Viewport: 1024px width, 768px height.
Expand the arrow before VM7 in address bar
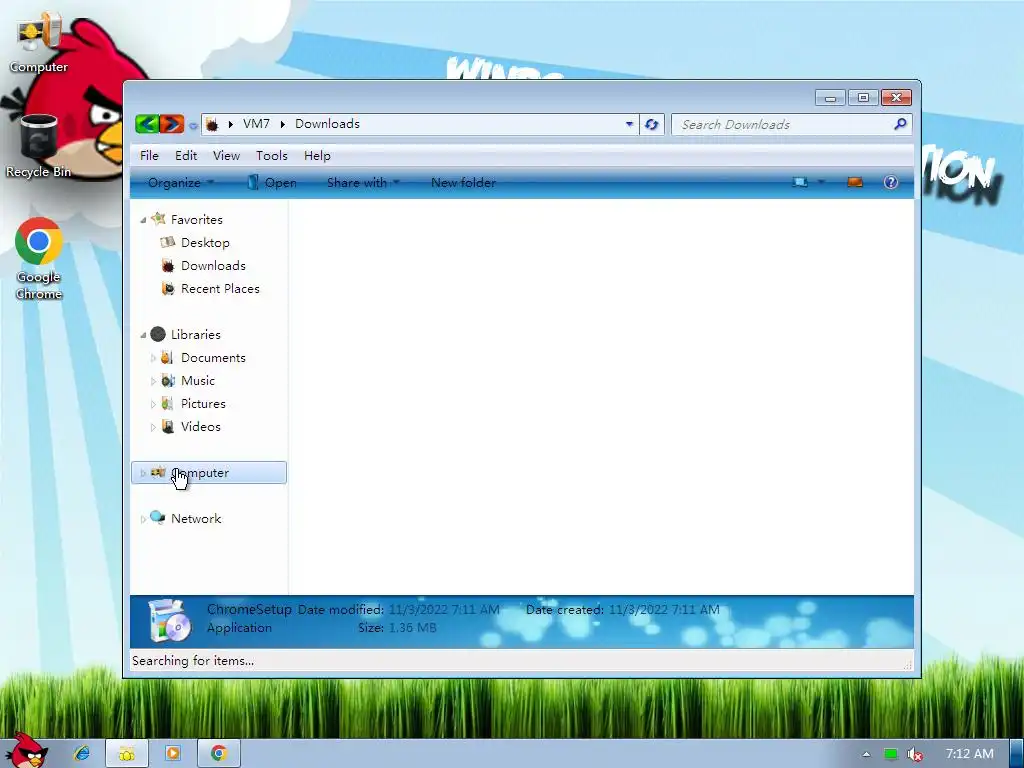(230, 124)
